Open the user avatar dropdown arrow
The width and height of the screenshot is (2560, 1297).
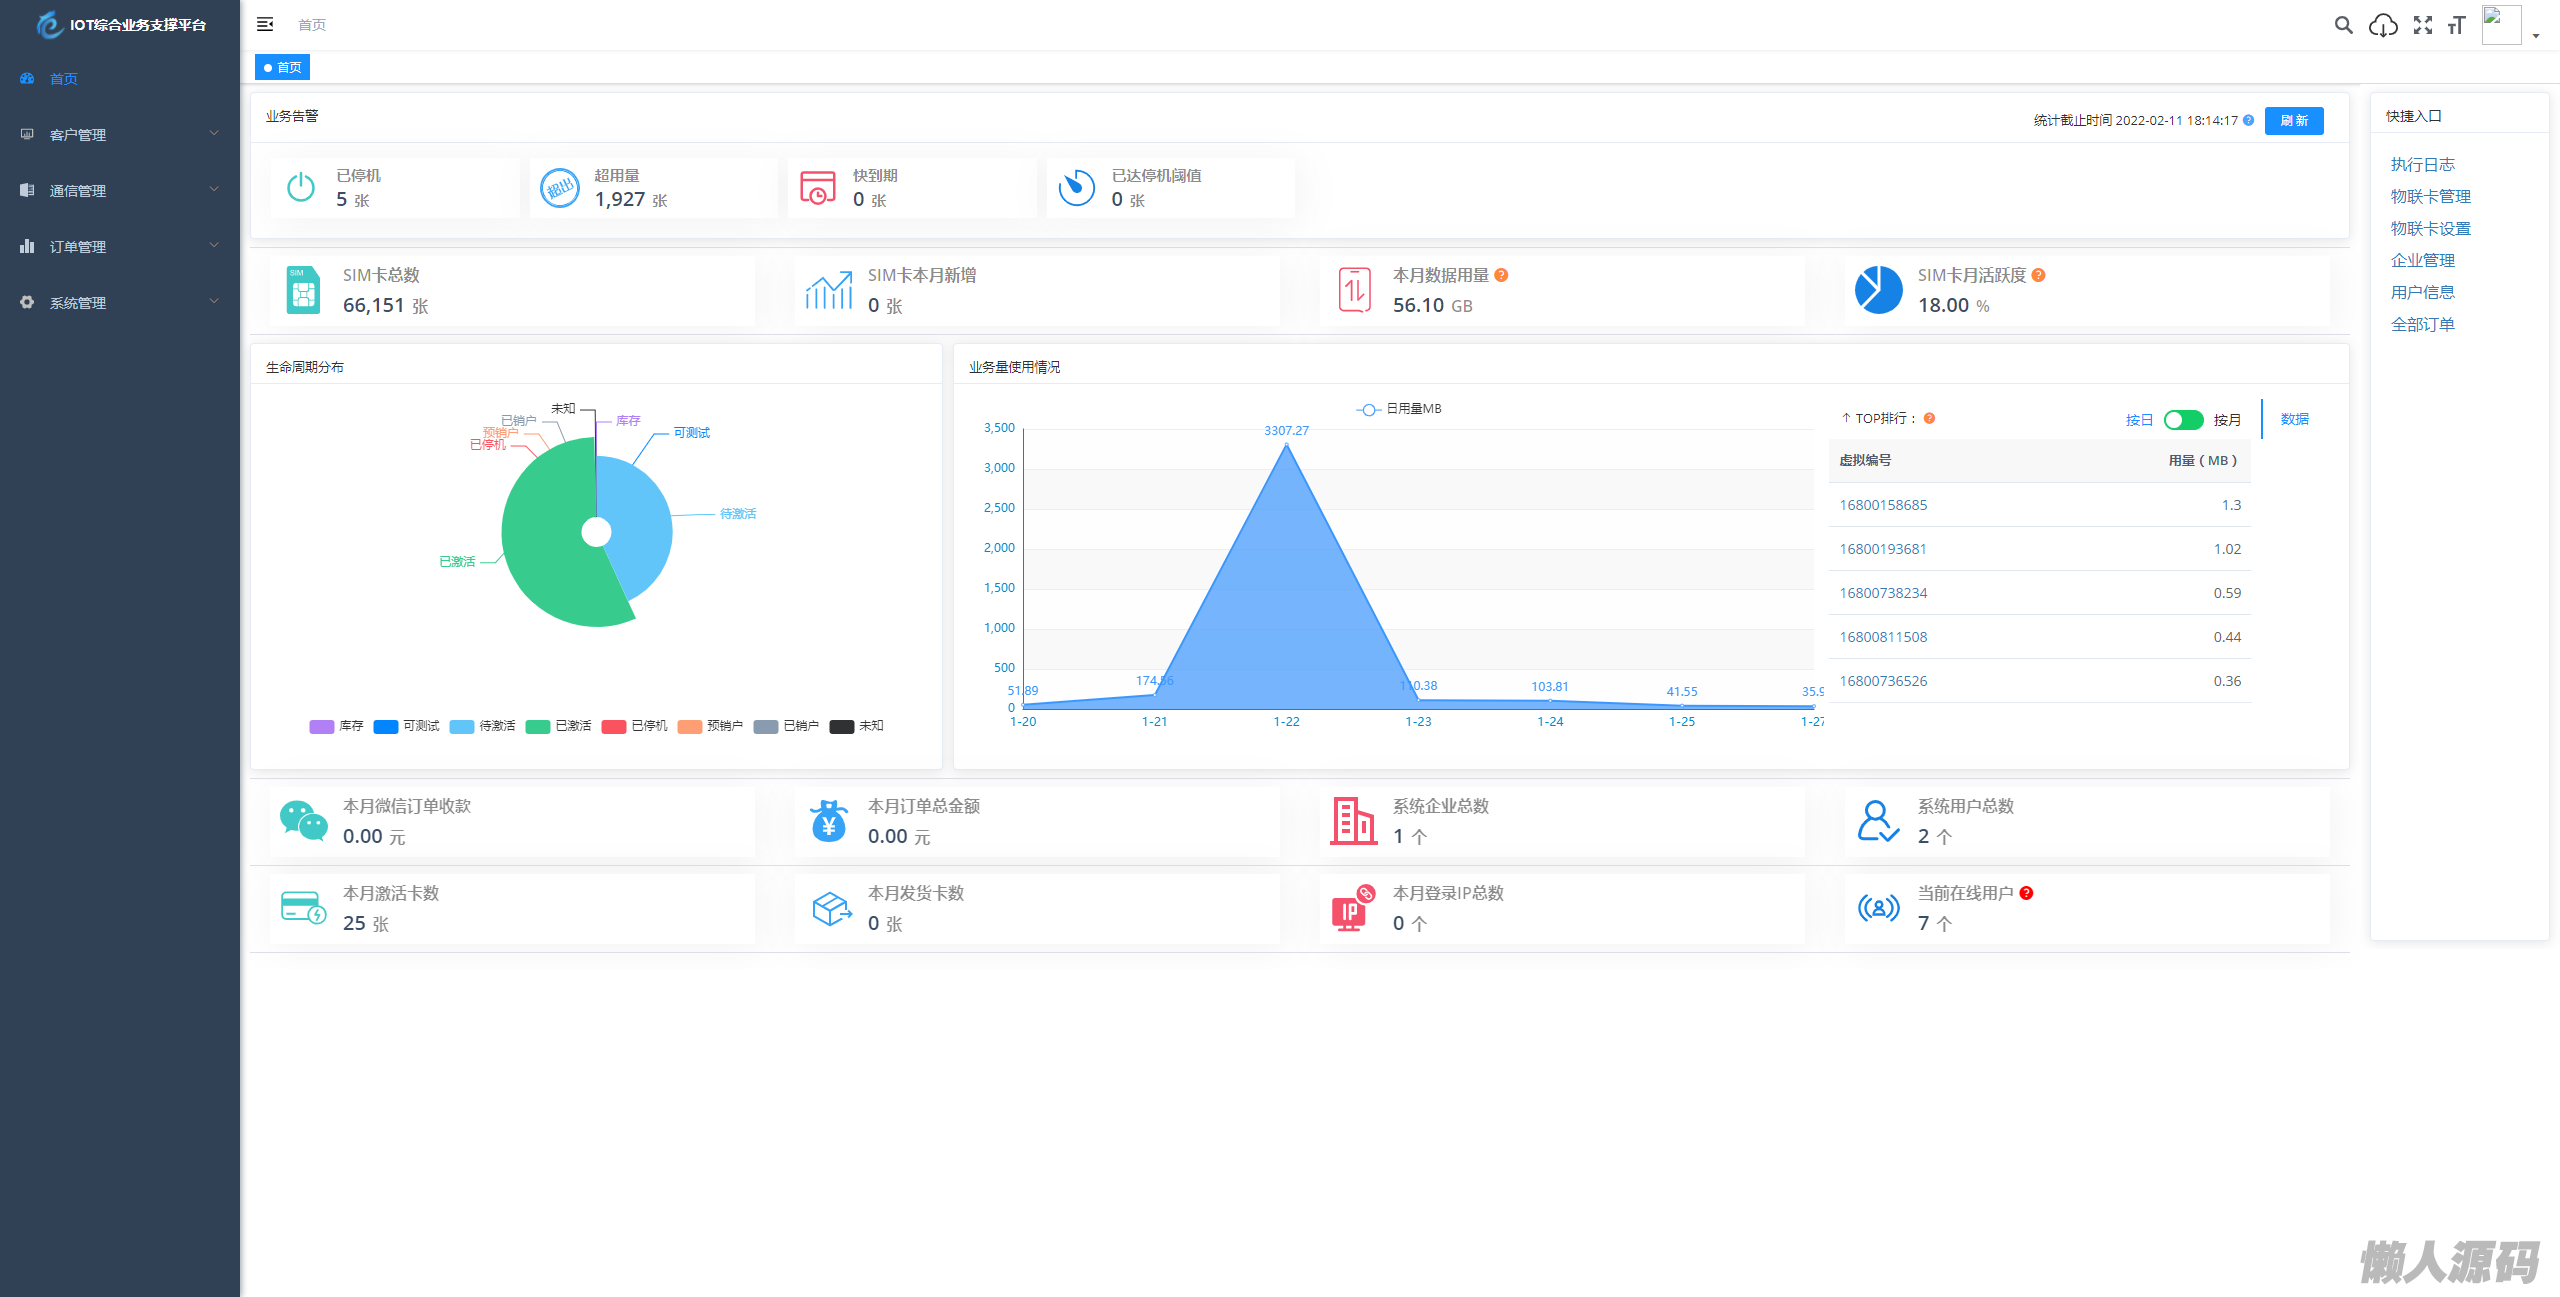pos(2536,35)
